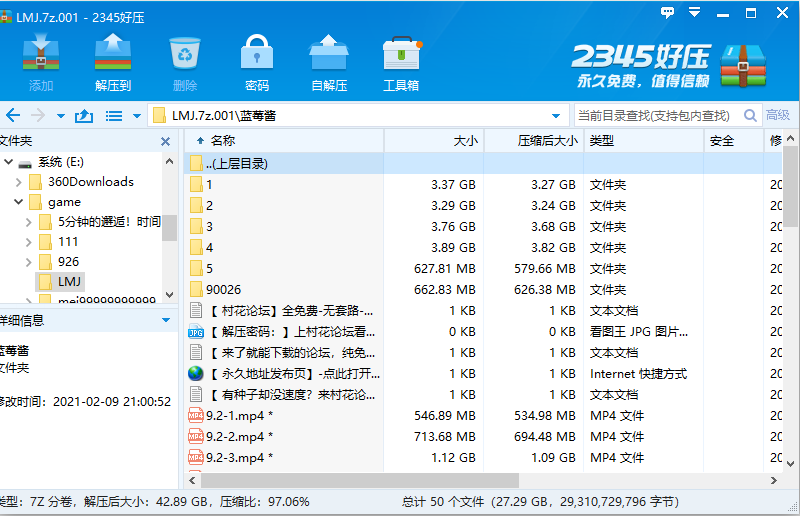Open the 工具箱 (Toolbox) icon
This screenshot has width=800, height=516.
(401, 63)
